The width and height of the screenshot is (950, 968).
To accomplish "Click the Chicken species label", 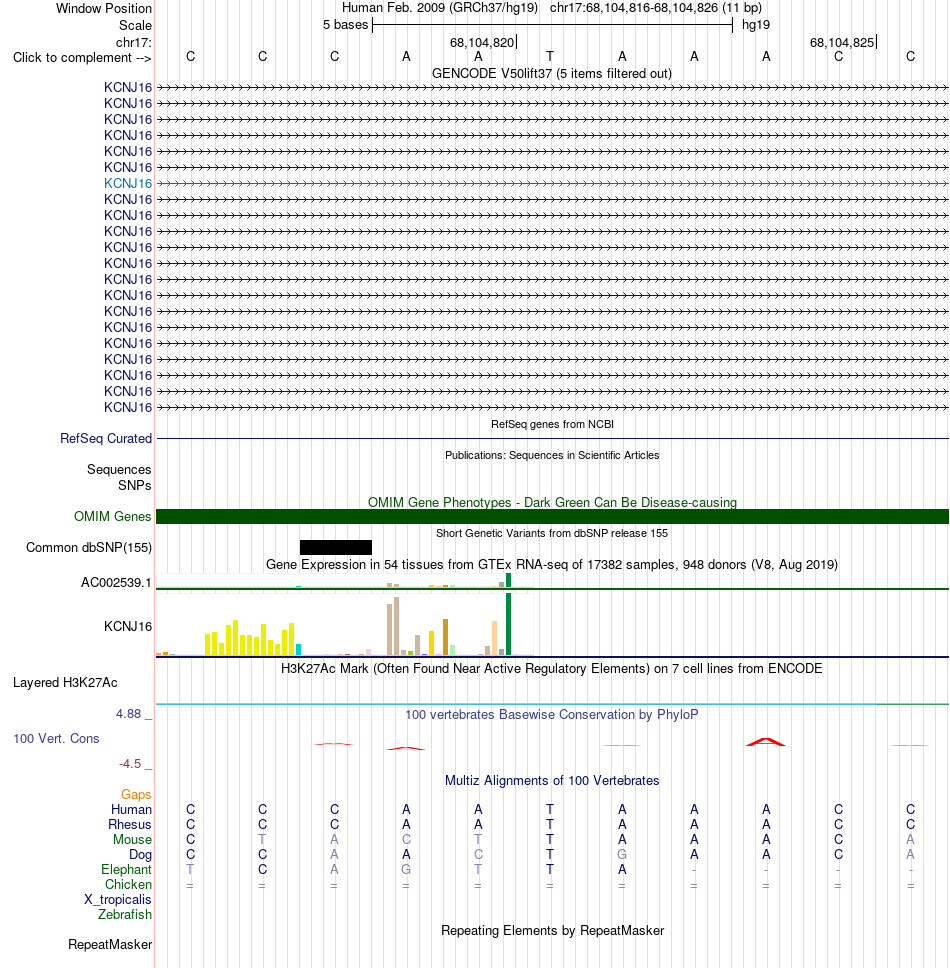I will (128, 885).
